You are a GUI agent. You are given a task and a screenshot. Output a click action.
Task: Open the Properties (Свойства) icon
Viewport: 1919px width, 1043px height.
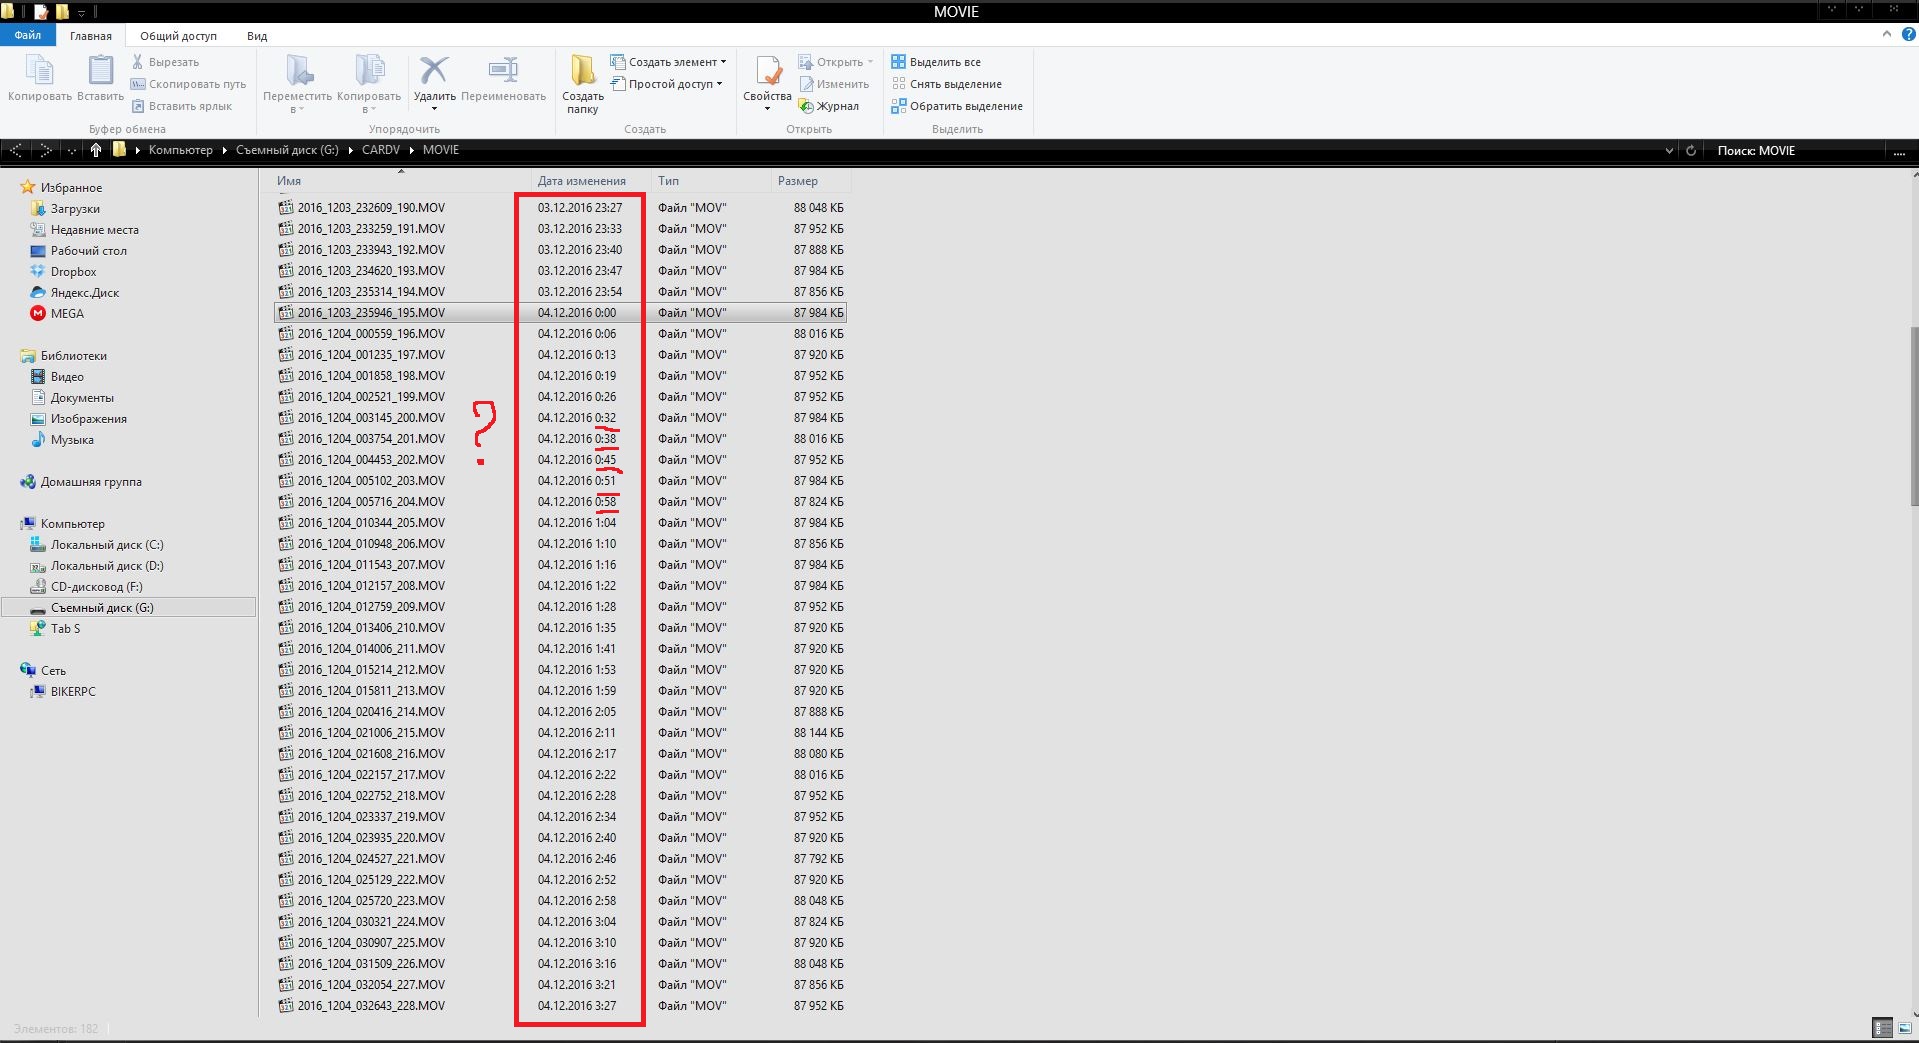(767, 72)
